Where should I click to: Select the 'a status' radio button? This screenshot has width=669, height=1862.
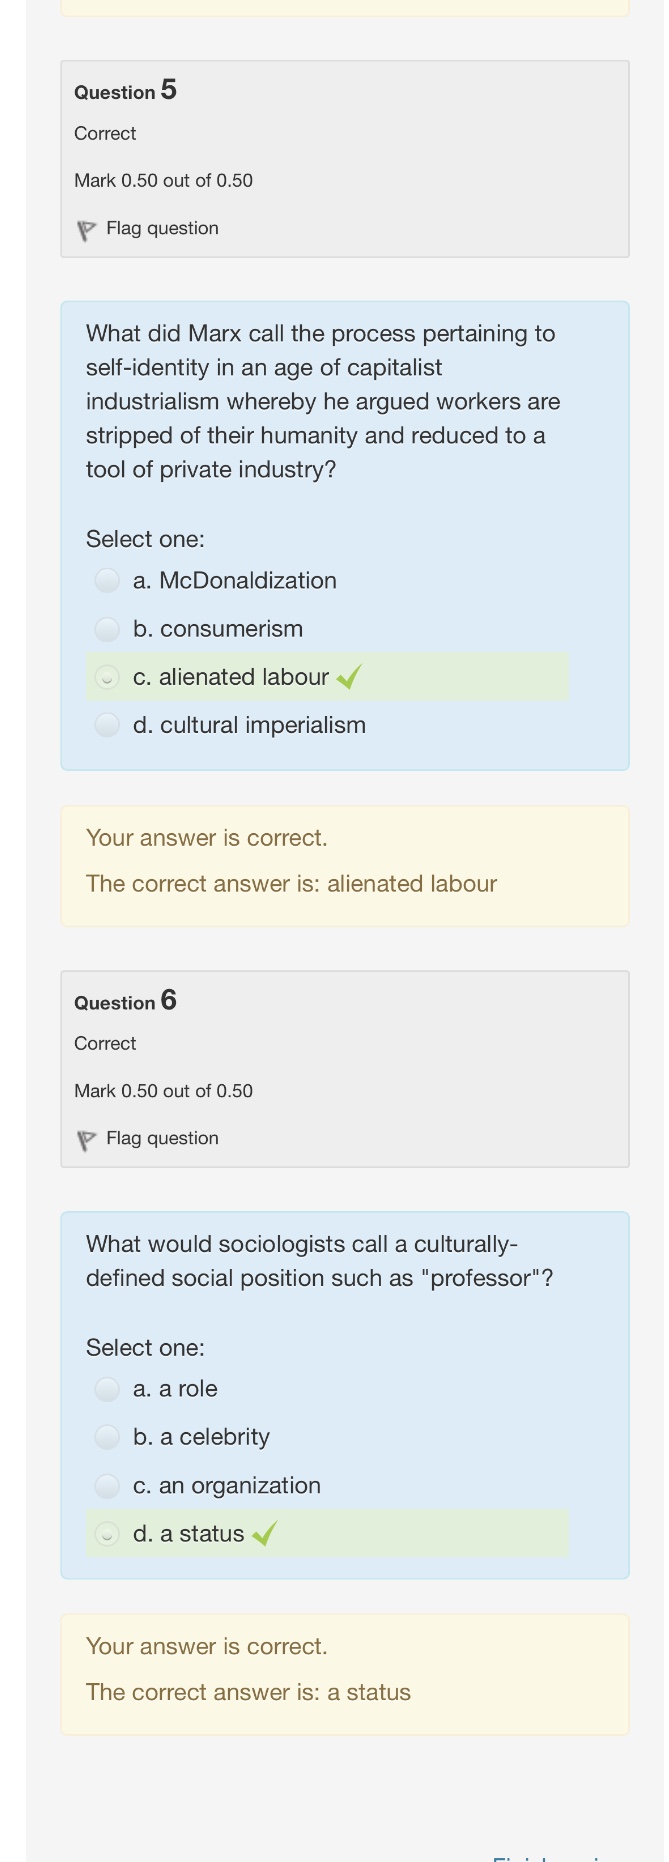point(107,1534)
